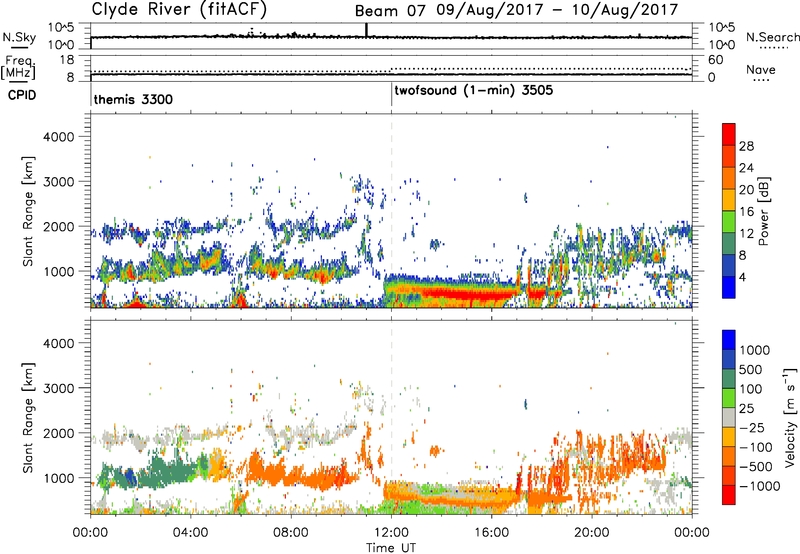Image resolution: width=800 pixels, height=554 pixels.
Task: Click the date range '09/Aug/2017 - 10/Aug/2017'
Action: click(x=557, y=10)
